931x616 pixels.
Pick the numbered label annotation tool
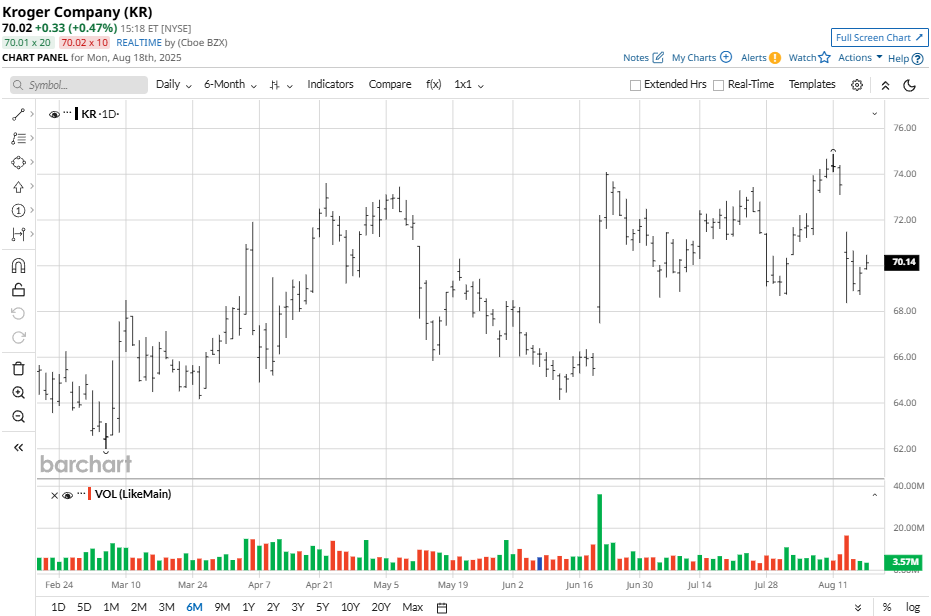tap(18, 210)
